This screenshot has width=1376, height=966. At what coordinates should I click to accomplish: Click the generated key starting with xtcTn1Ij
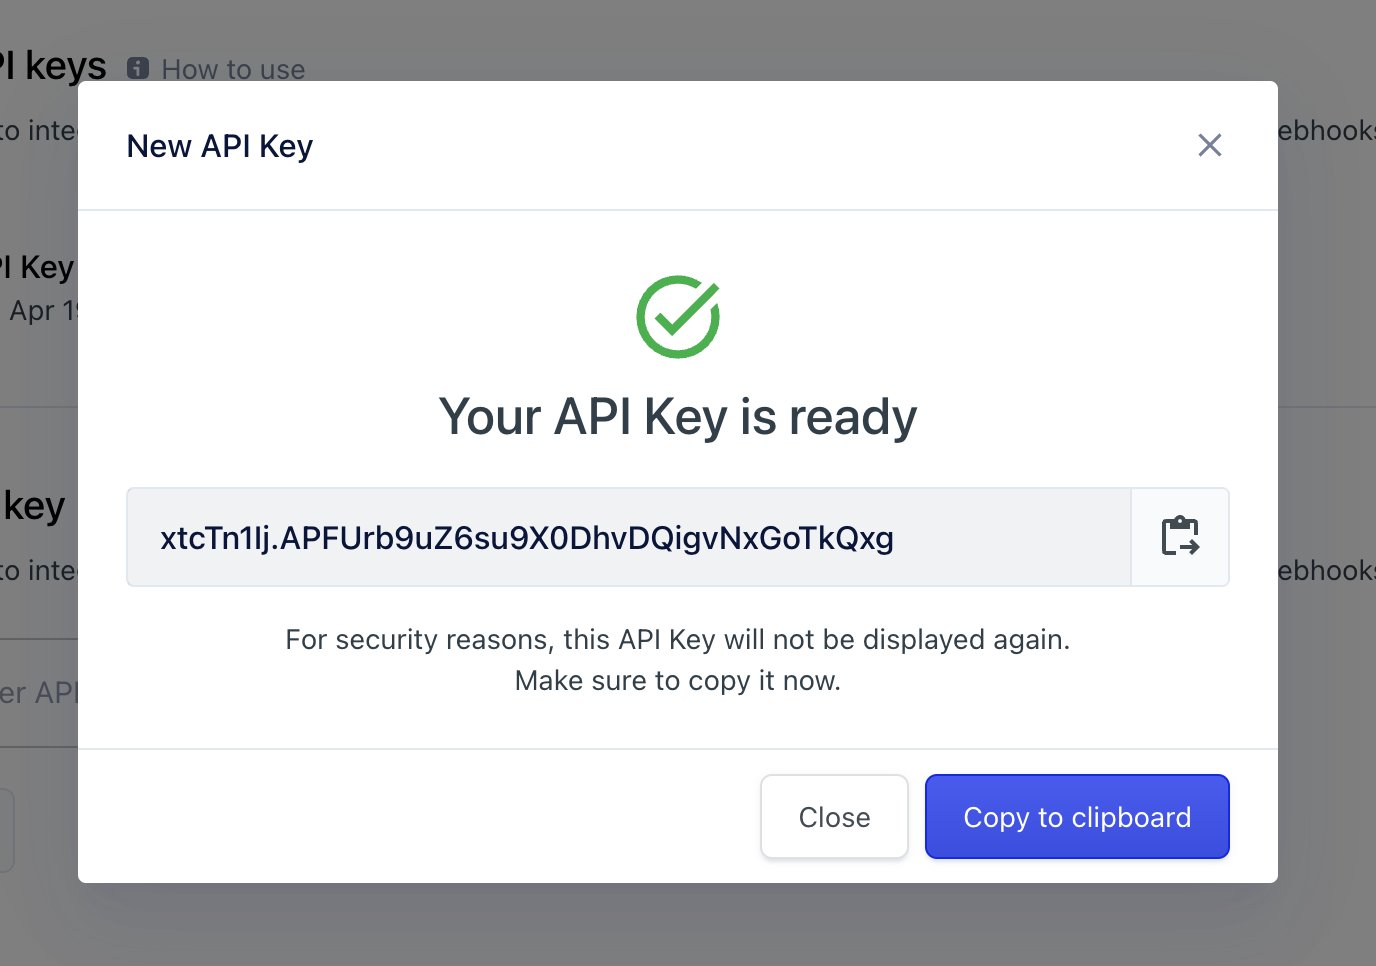[x=526, y=538]
